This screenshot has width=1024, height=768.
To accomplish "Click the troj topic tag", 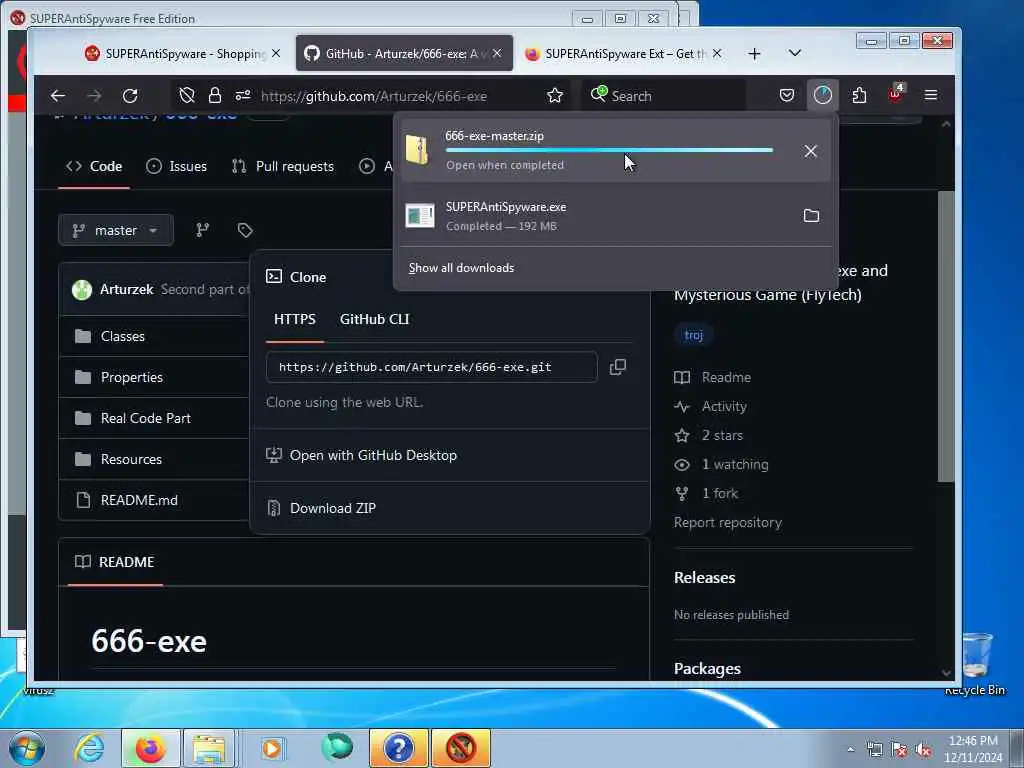I will coord(694,335).
